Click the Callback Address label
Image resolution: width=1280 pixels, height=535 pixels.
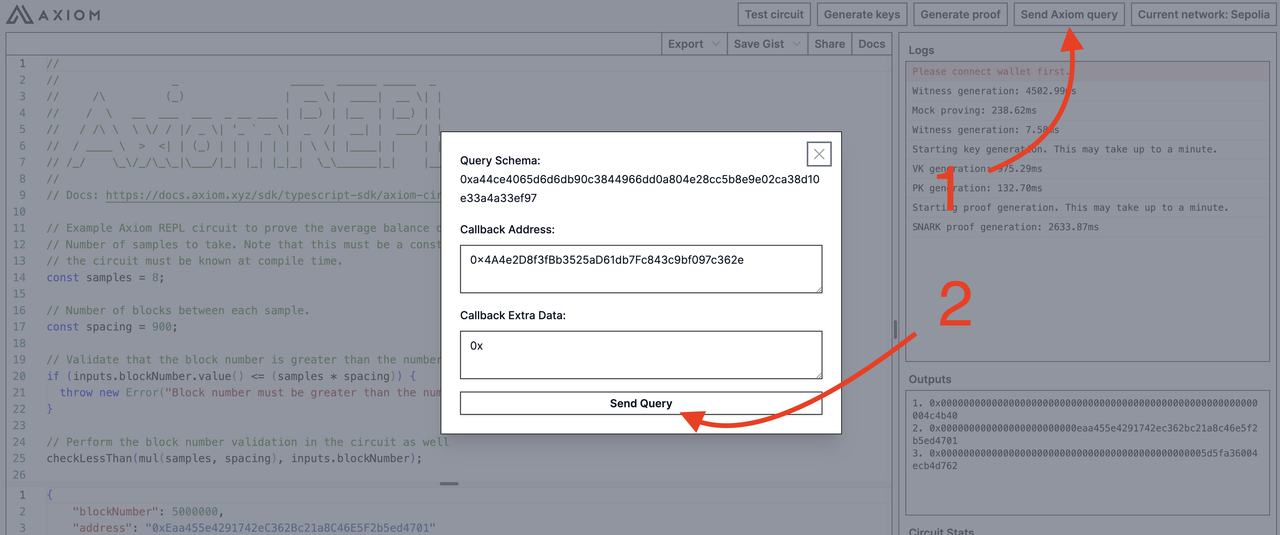[507, 229]
